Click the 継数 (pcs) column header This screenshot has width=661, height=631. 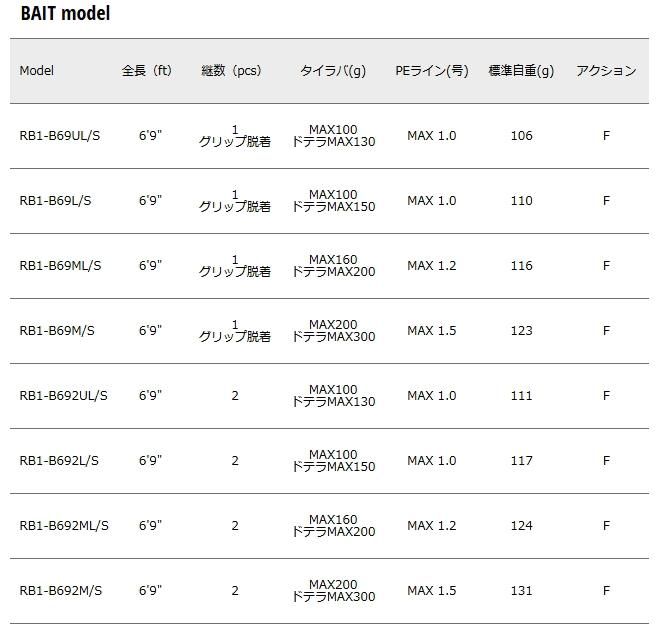click(x=231, y=71)
